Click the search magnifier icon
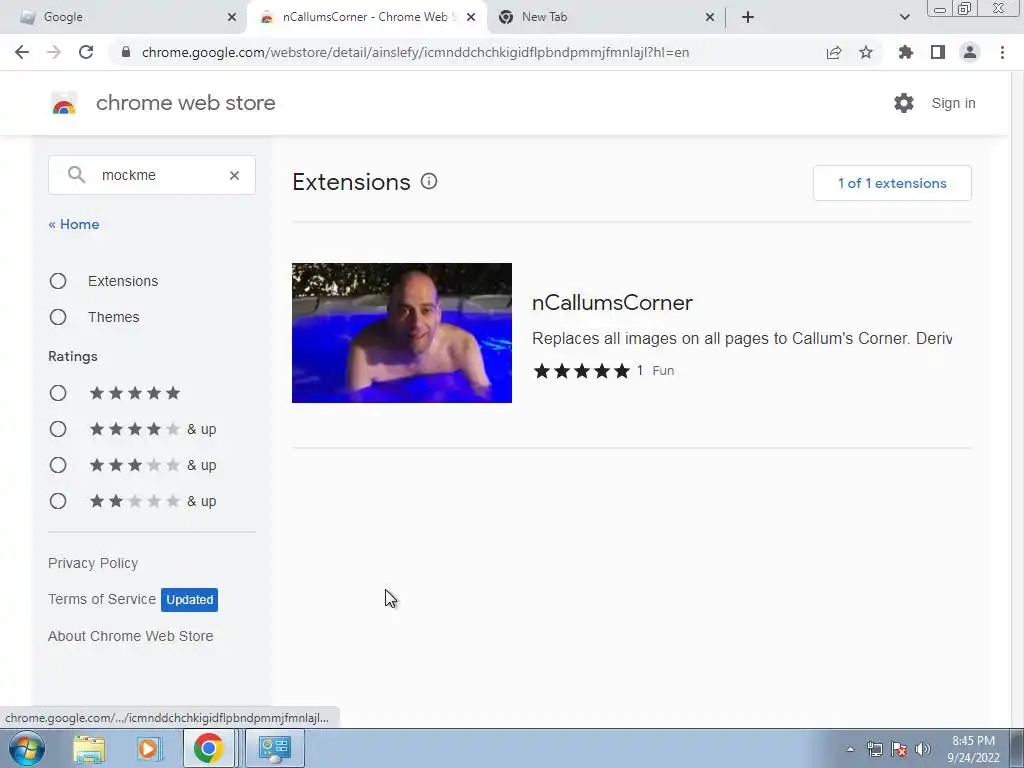Viewport: 1024px width, 768px height. tap(76, 174)
